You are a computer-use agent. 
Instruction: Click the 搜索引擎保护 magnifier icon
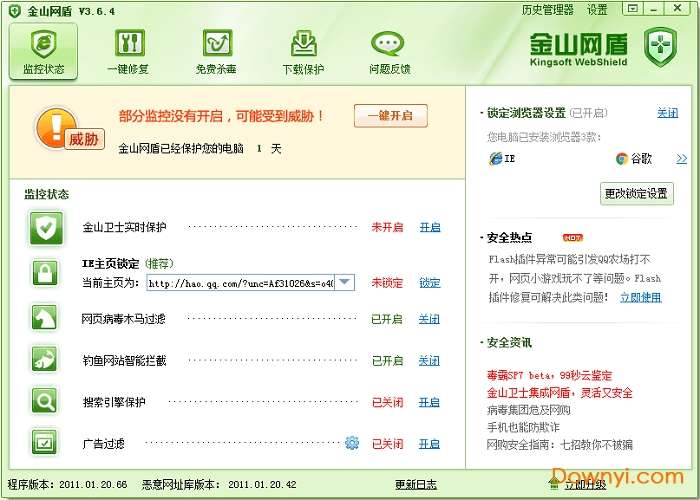click(x=44, y=400)
